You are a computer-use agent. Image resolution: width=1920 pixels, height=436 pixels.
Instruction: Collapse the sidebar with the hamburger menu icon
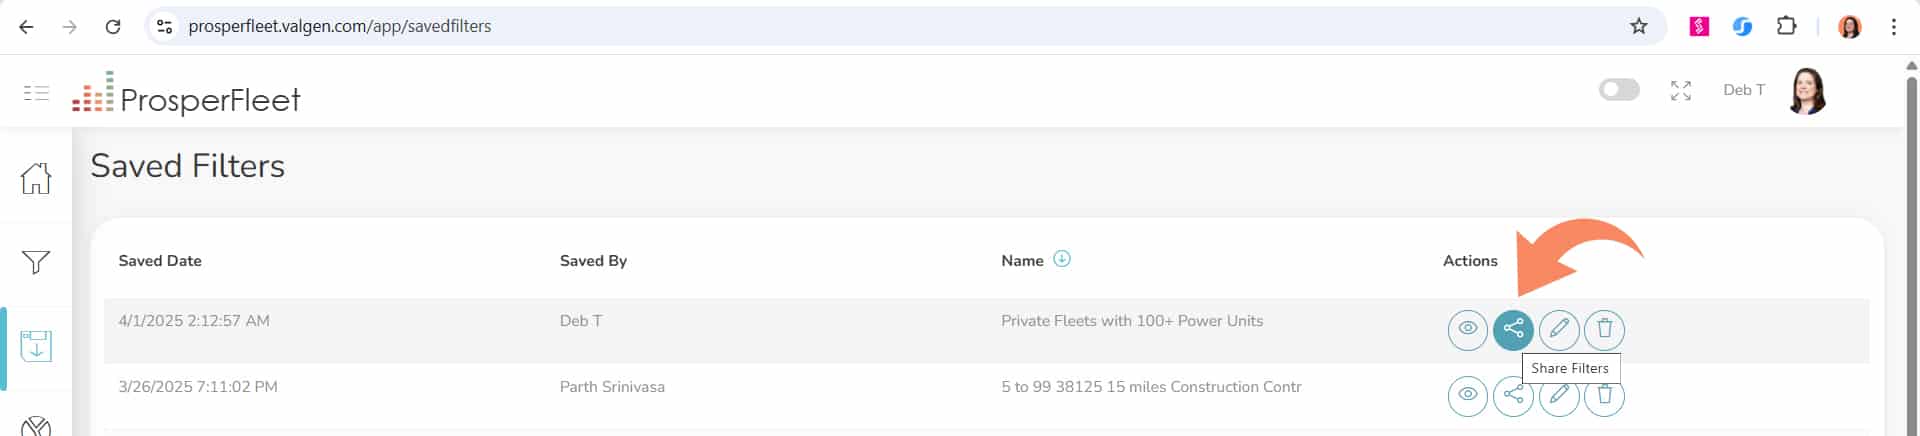tap(36, 93)
